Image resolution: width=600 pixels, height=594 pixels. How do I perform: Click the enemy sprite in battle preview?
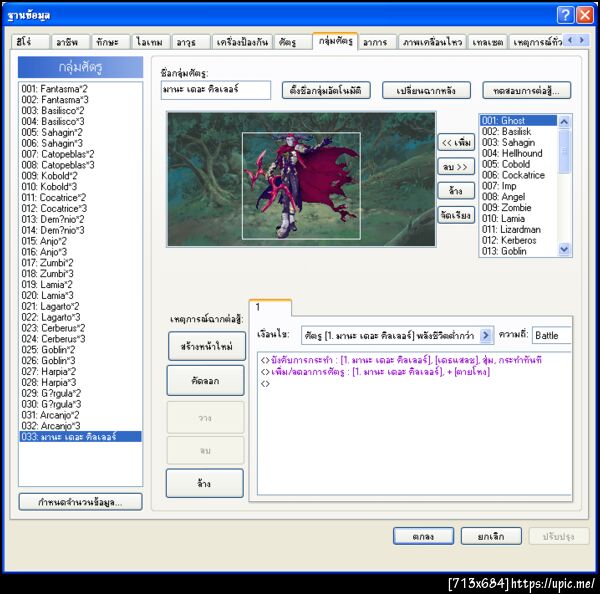click(301, 186)
